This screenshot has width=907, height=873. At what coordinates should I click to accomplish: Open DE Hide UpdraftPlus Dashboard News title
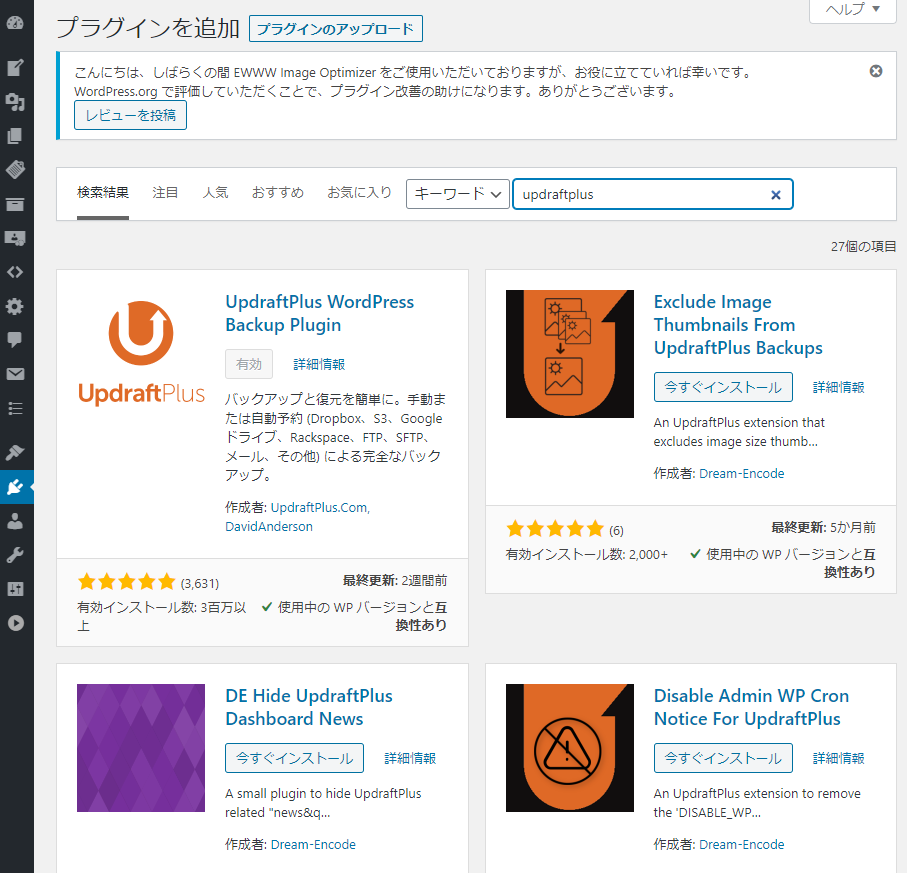(x=309, y=707)
